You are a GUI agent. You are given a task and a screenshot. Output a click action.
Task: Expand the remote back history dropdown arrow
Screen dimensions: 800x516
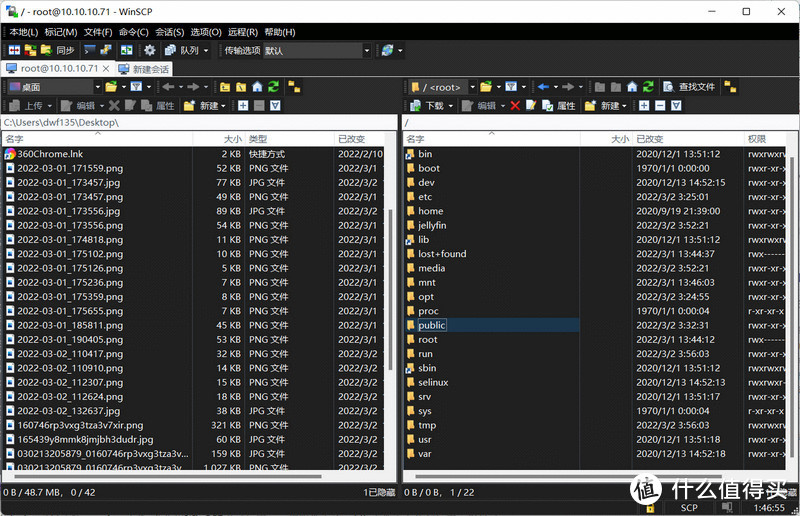[556, 87]
